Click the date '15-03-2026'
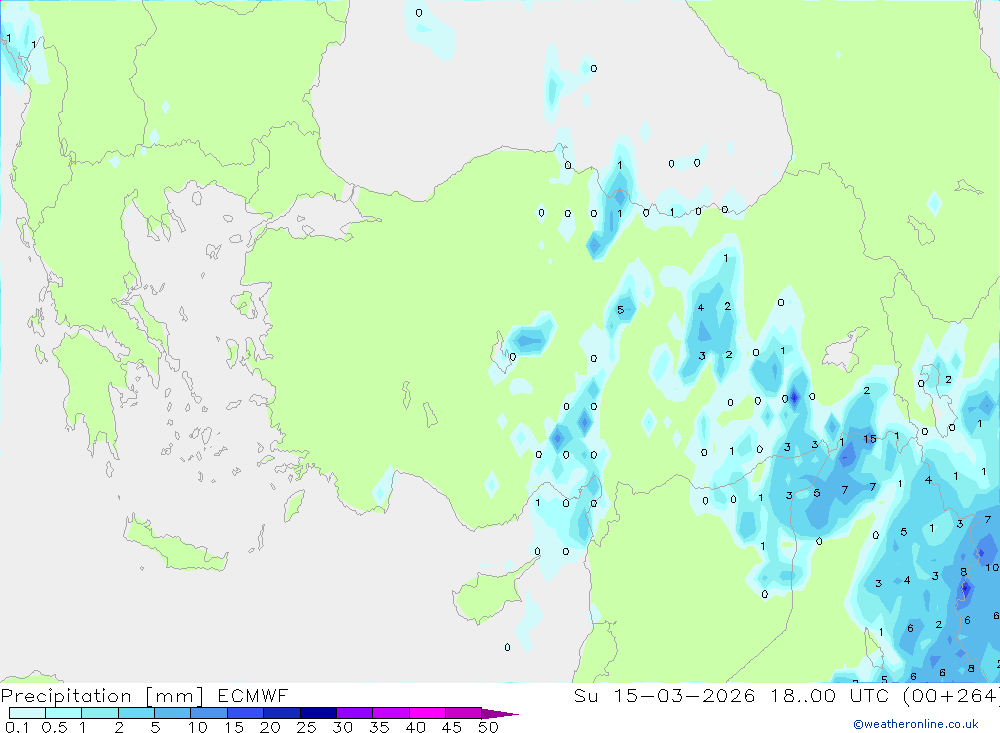This screenshot has height=733, width=1000. click(x=684, y=695)
